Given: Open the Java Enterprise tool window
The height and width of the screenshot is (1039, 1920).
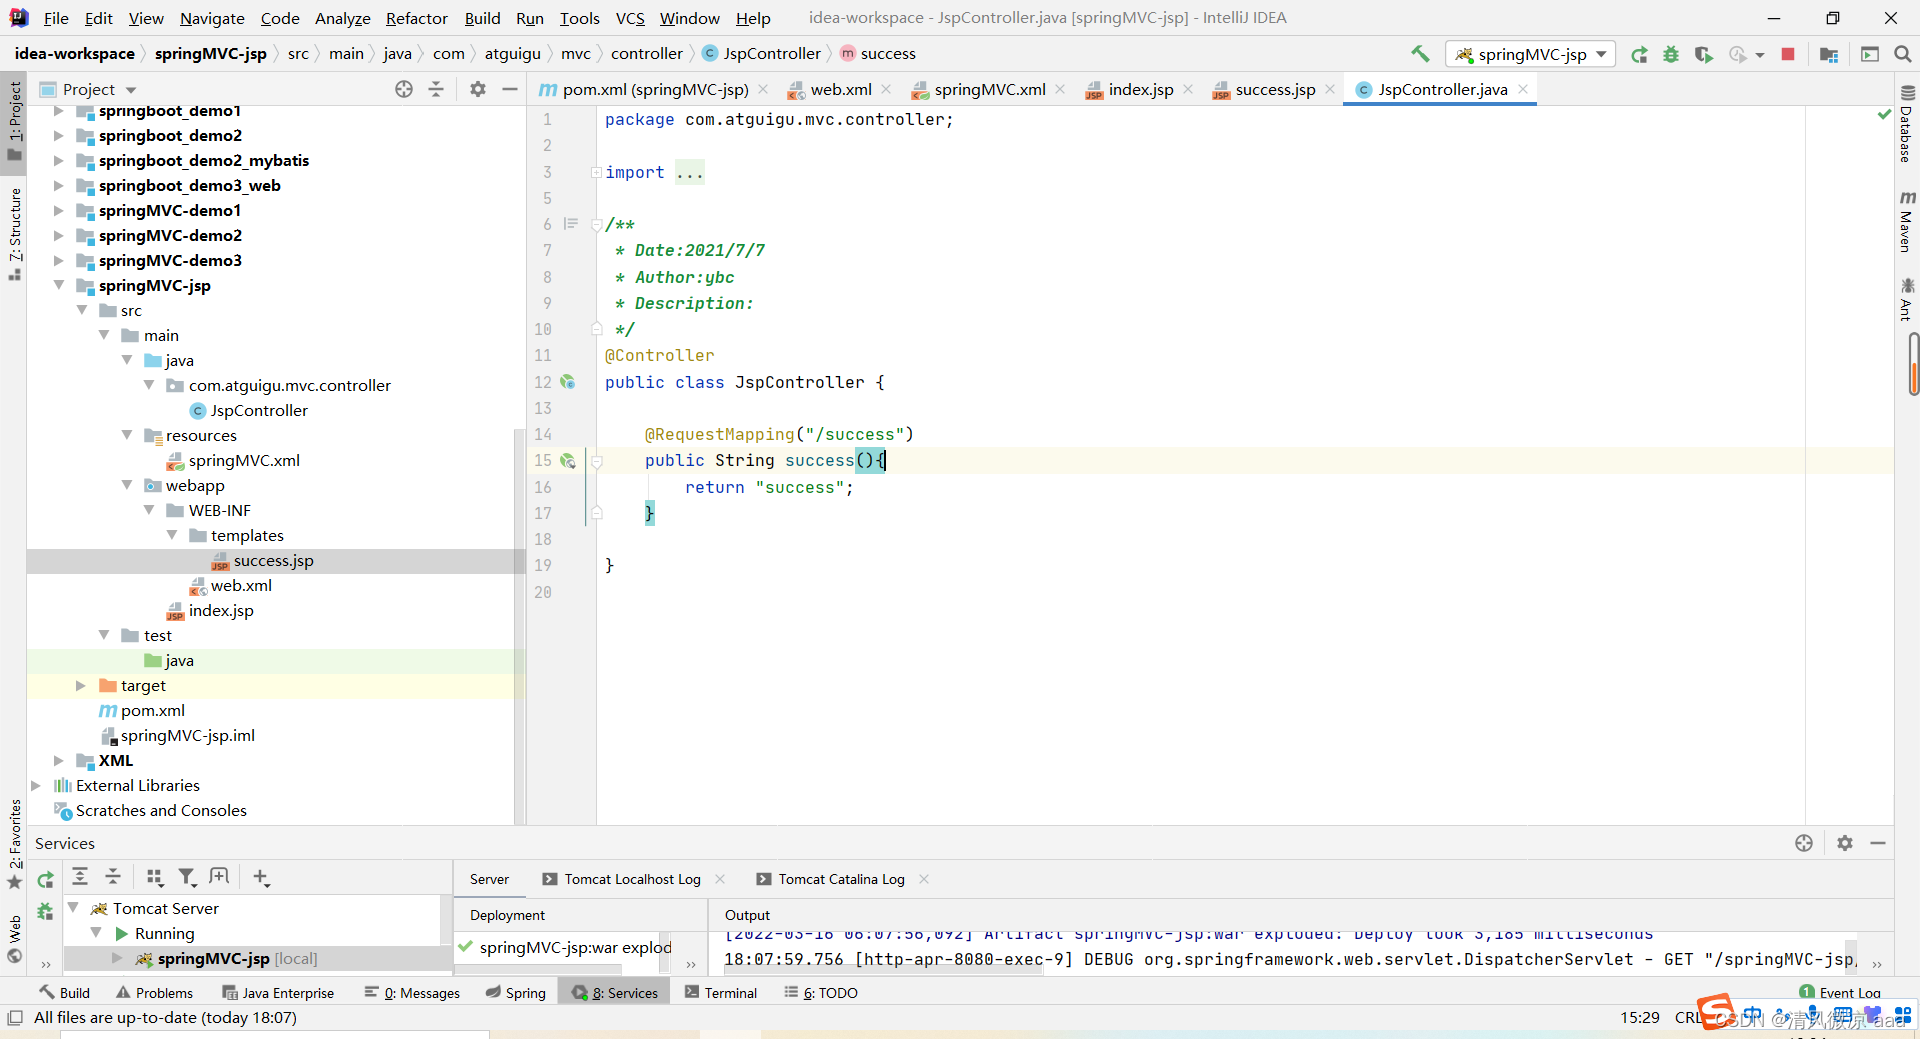Looking at the screenshot, I should point(278,992).
